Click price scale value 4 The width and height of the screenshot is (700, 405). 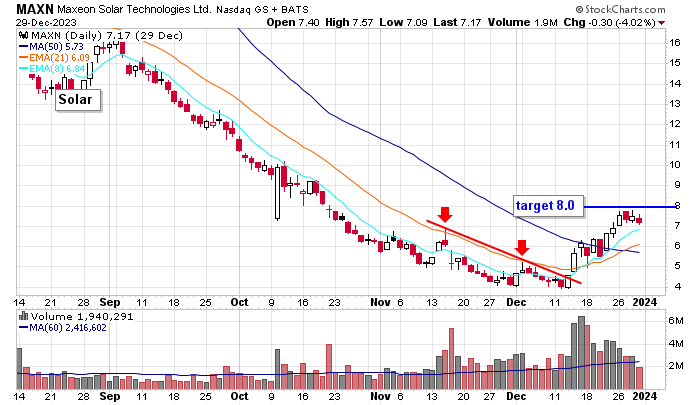coord(678,286)
